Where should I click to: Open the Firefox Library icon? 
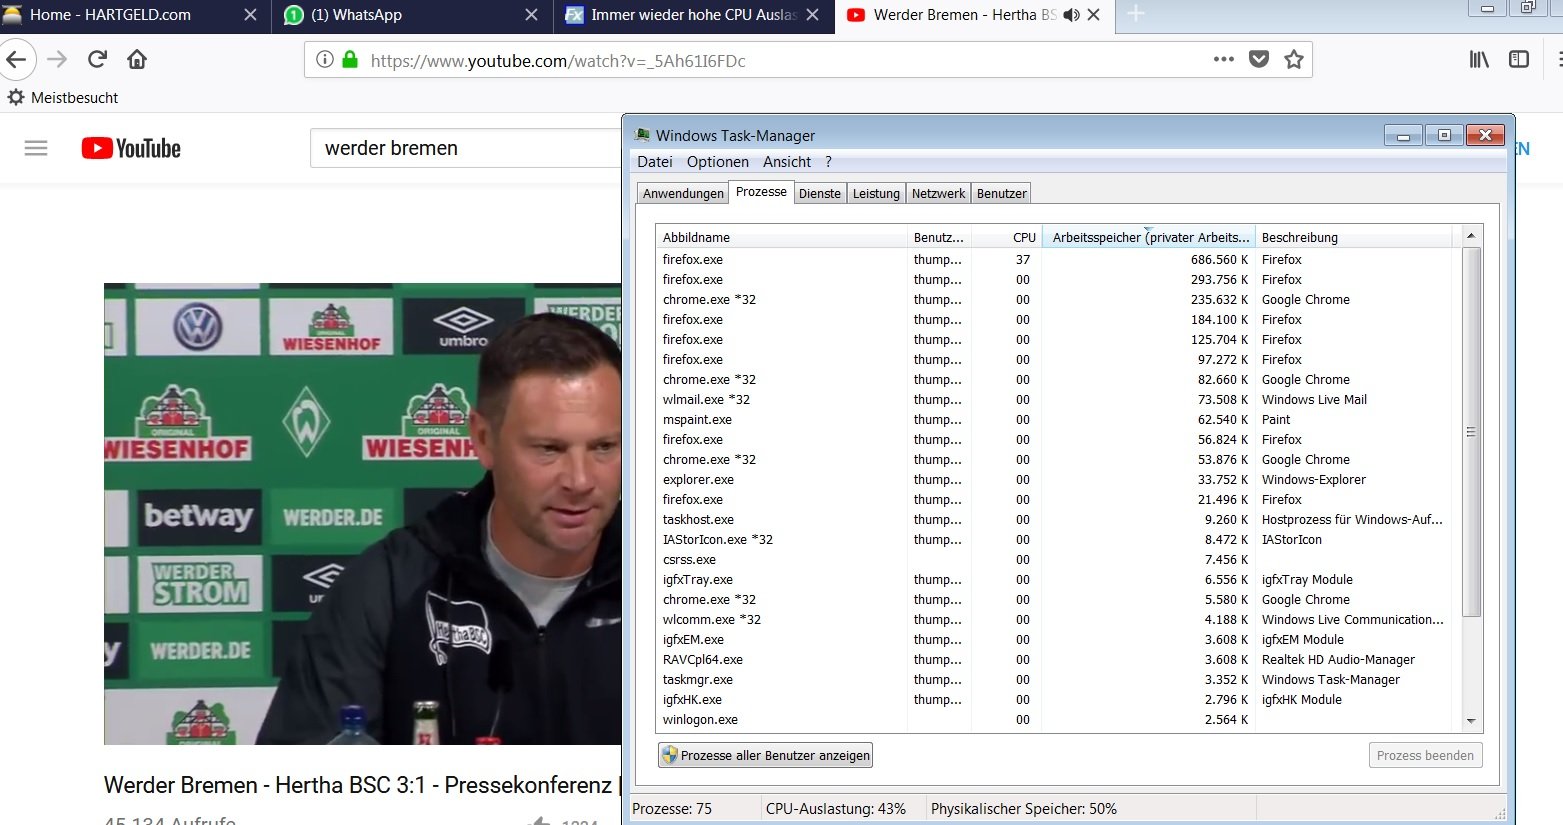pos(1479,60)
